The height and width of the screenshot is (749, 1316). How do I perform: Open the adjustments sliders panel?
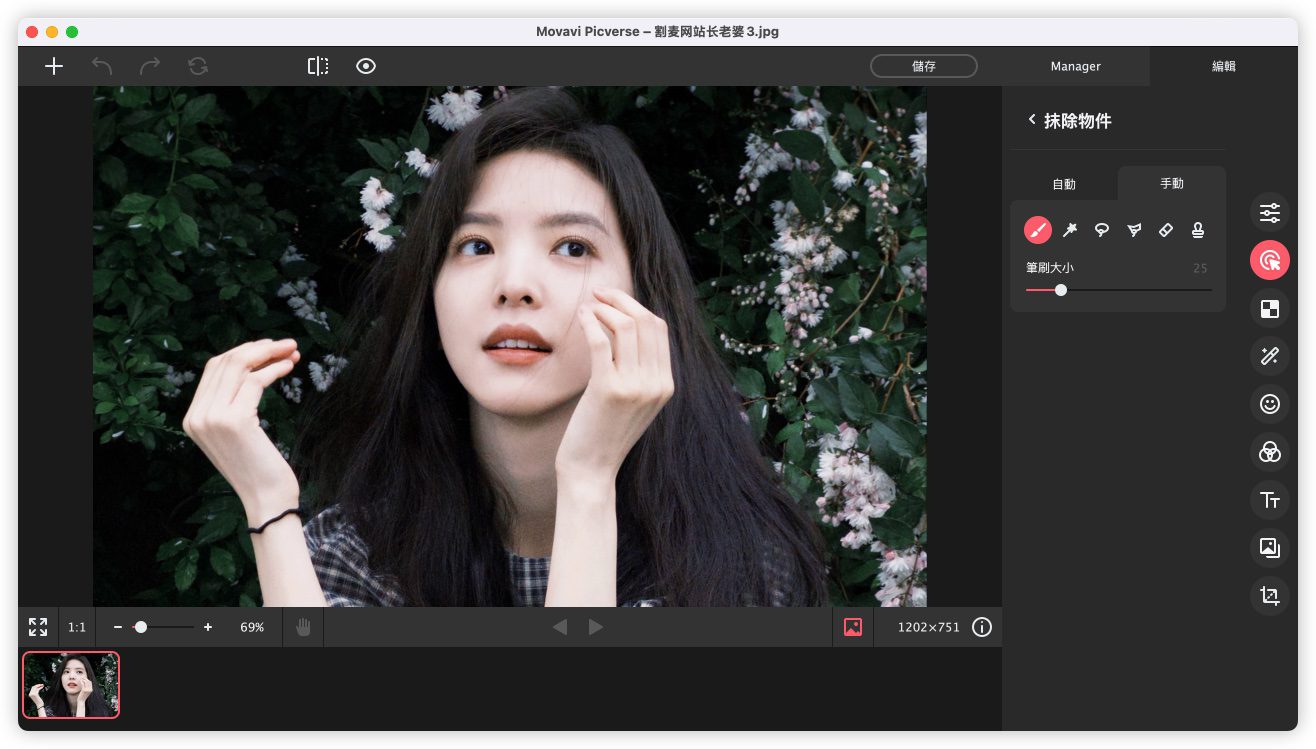[1270, 212]
